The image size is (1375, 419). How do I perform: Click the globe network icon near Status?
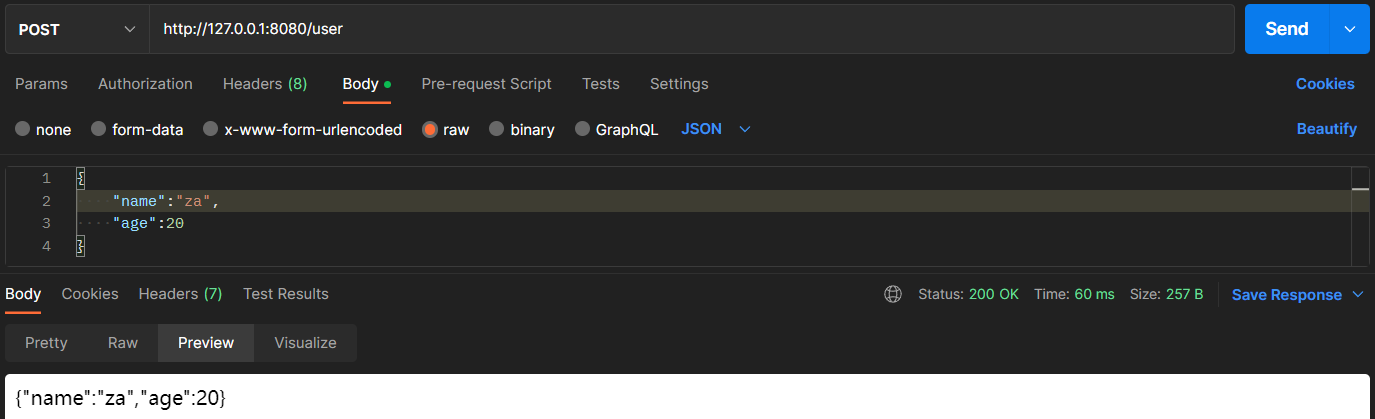pos(893,294)
